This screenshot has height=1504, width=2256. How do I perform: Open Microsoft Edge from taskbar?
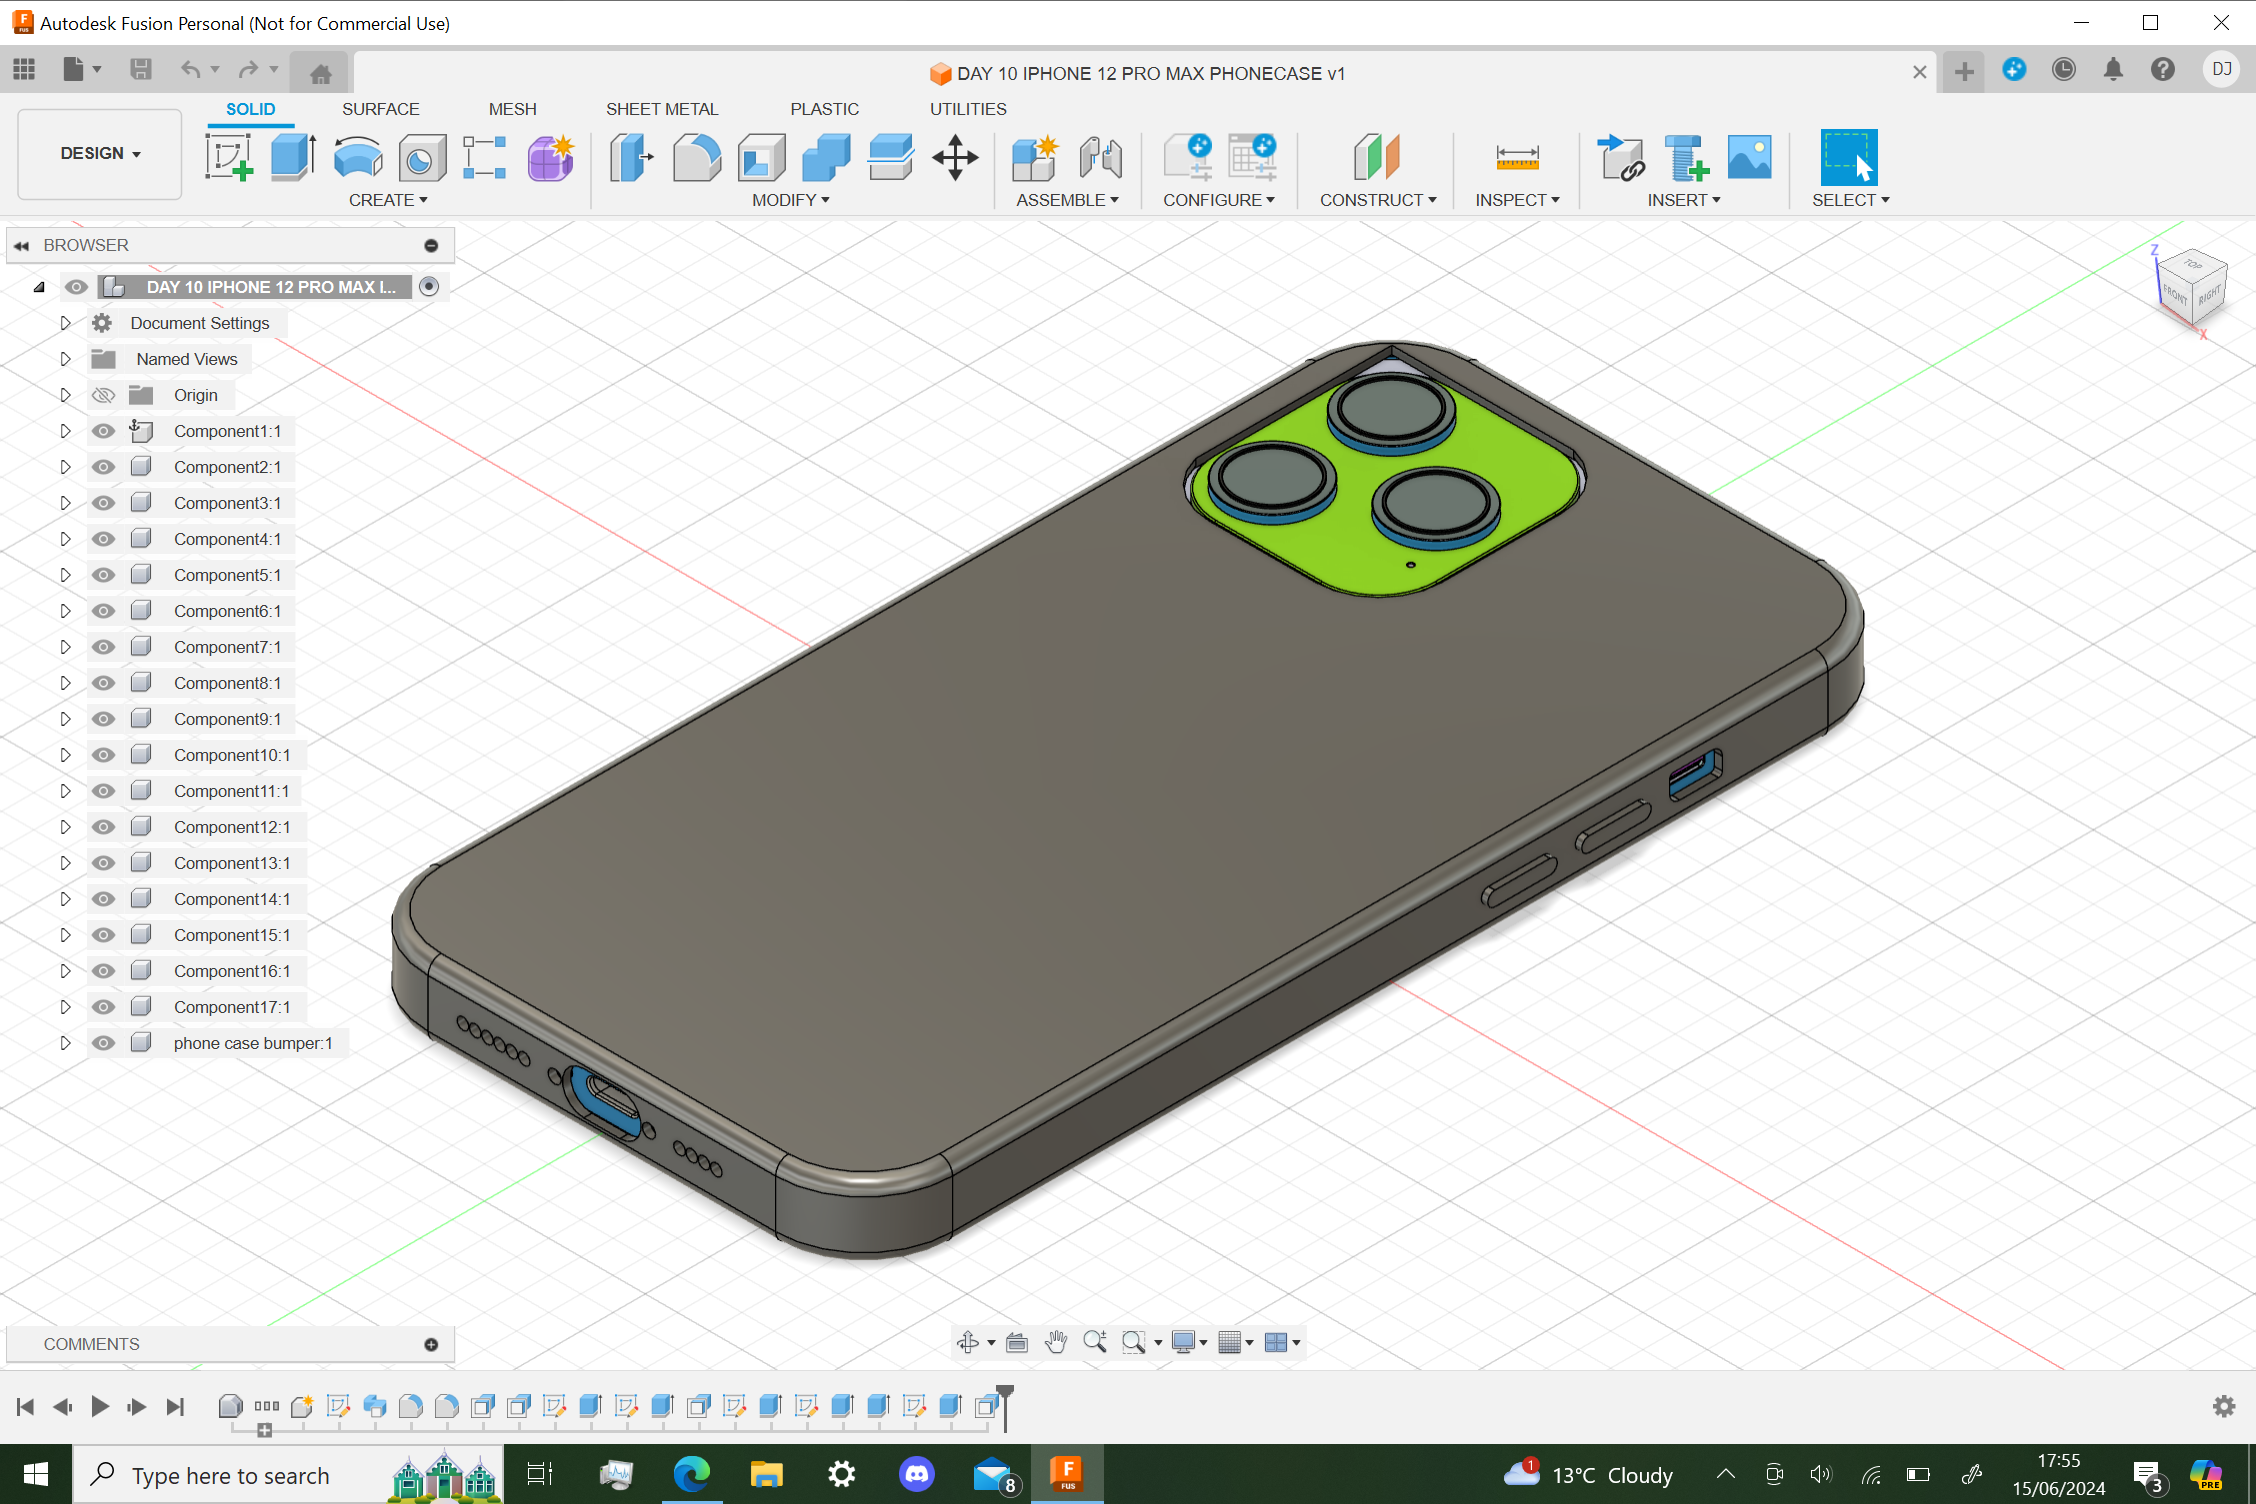(691, 1474)
